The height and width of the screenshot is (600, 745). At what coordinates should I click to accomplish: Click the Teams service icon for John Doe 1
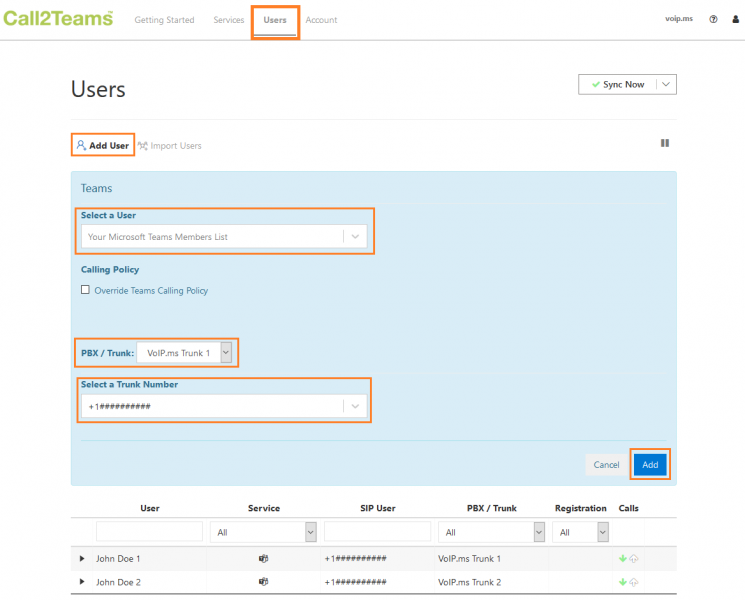[263, 559]
